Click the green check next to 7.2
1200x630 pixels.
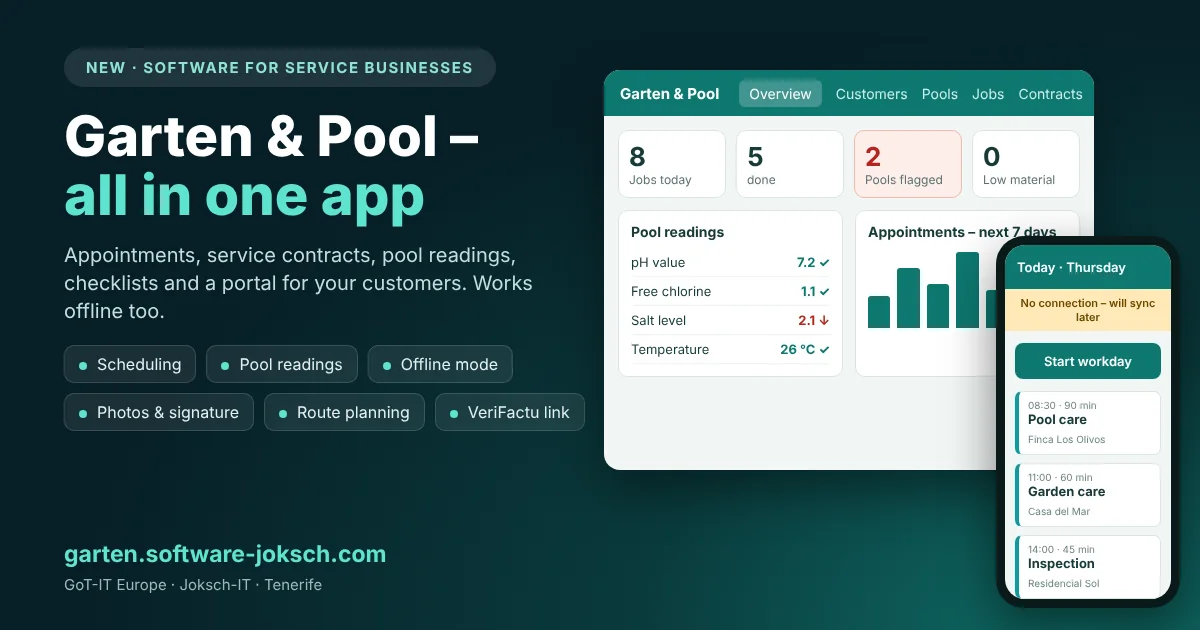coord(825,263)
